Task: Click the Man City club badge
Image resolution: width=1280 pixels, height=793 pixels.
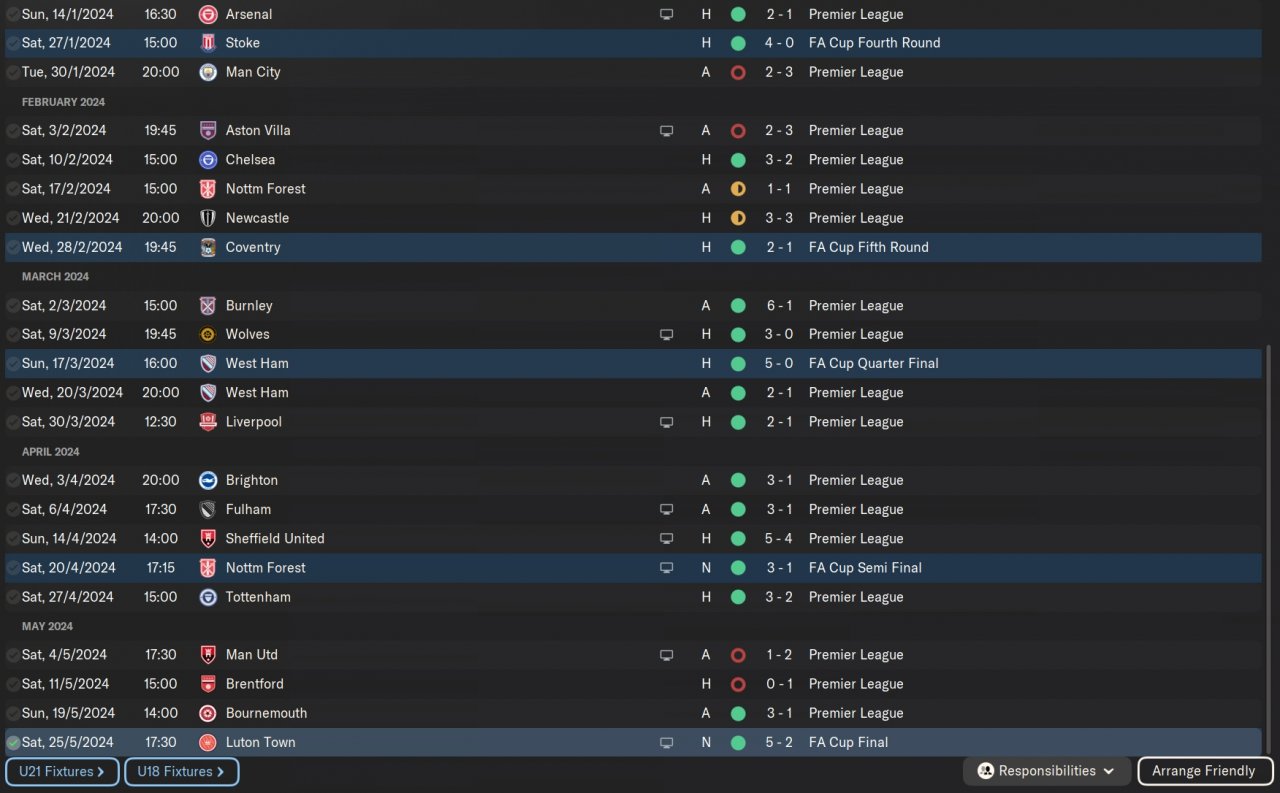Action: point(208,72)
